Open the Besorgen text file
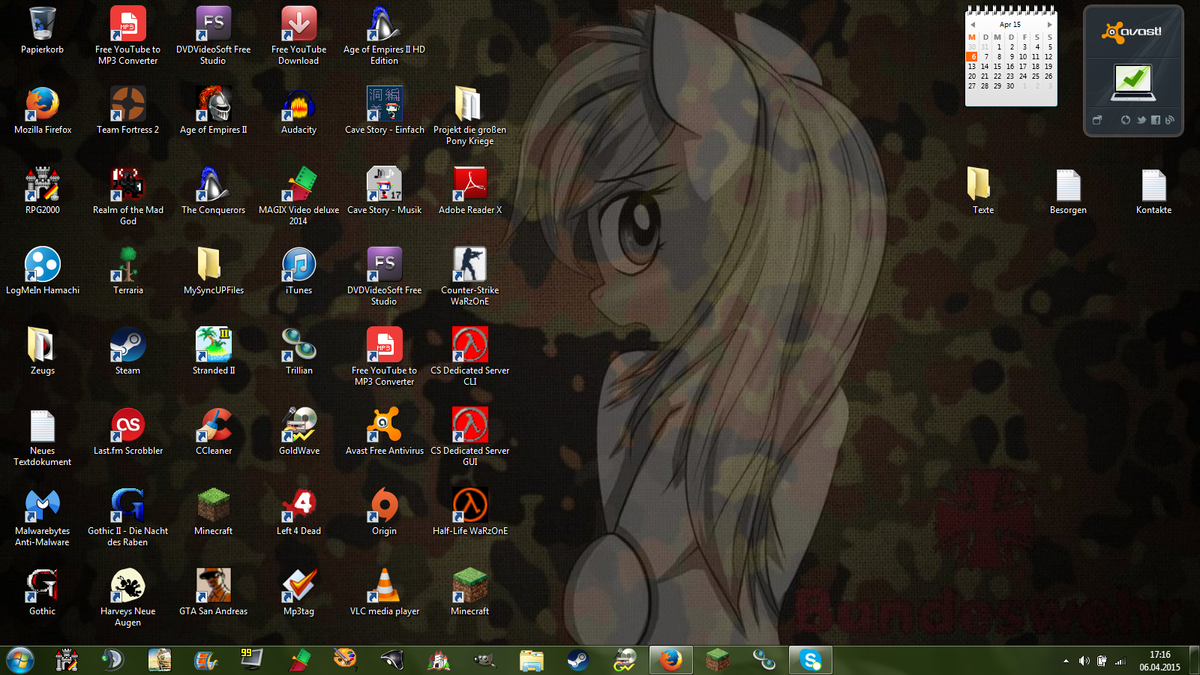Image resolution: width=1200 pixels, height=675 pixels. coord(1068,191)
